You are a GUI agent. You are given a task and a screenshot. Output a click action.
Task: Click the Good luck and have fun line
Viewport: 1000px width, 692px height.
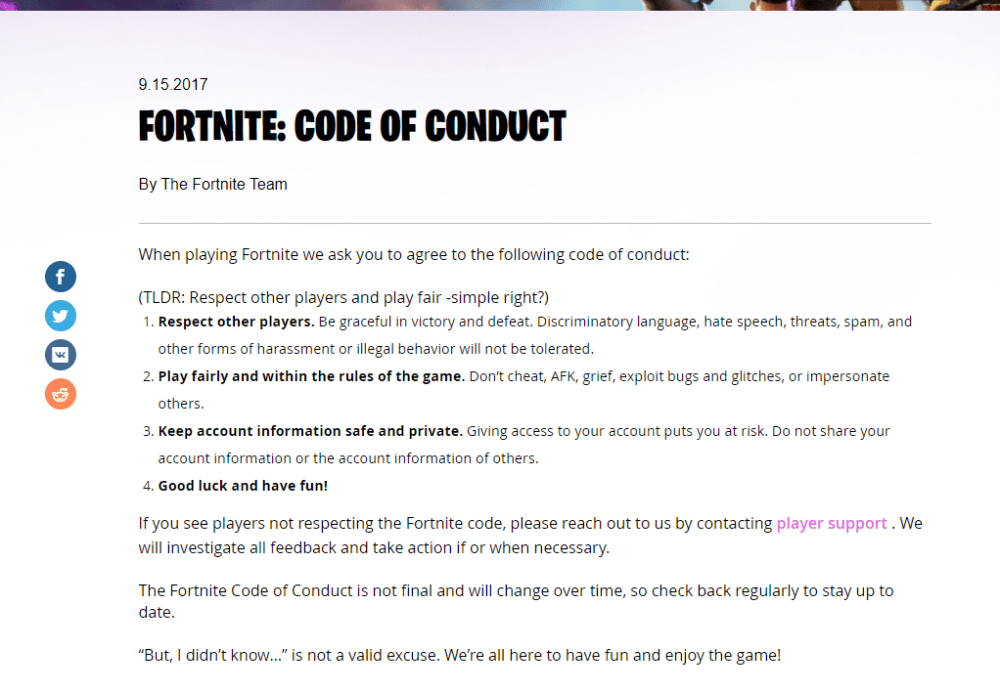pyautogui.click(x=242, y=485)
